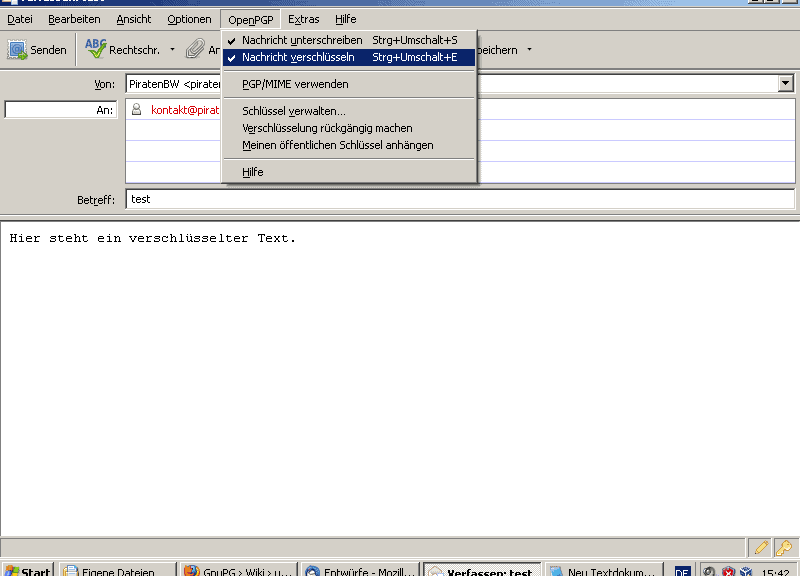Click the Start button
The width and height of the screenshot is (800, 576).
[x=28, y=570]
